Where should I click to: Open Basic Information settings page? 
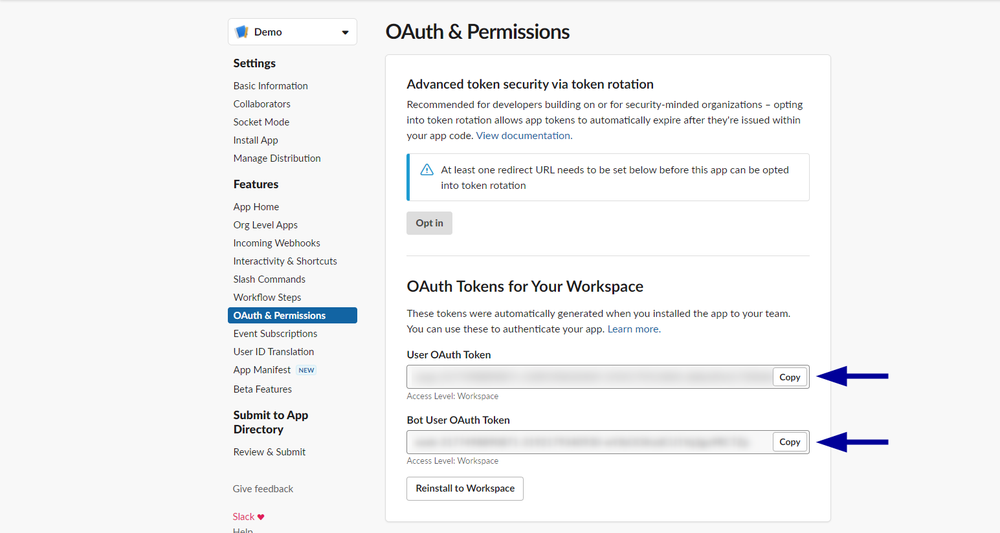(x=270, y=86)
